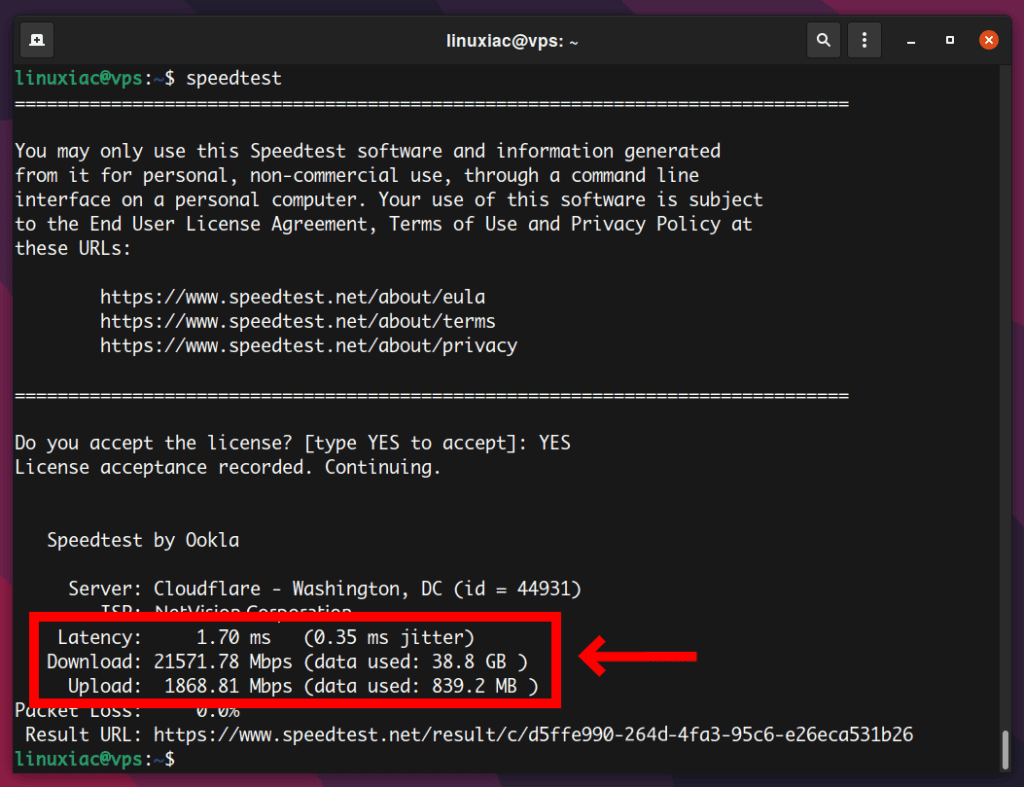This screenshot has height=787, width=1024.
Task: Maximize the terminal window
Action: click(x=950, y=40)
